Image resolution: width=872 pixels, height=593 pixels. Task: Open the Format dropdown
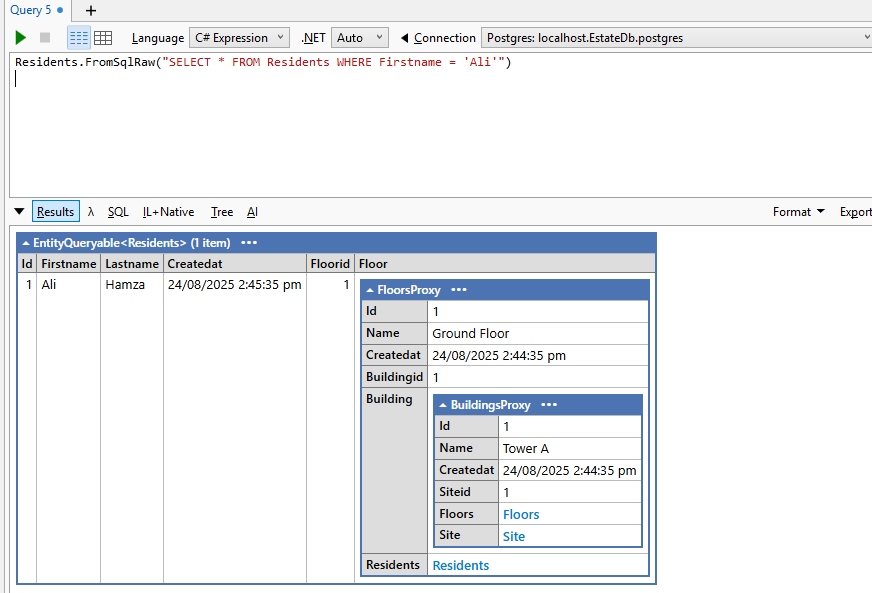click(x=797, y=211)
